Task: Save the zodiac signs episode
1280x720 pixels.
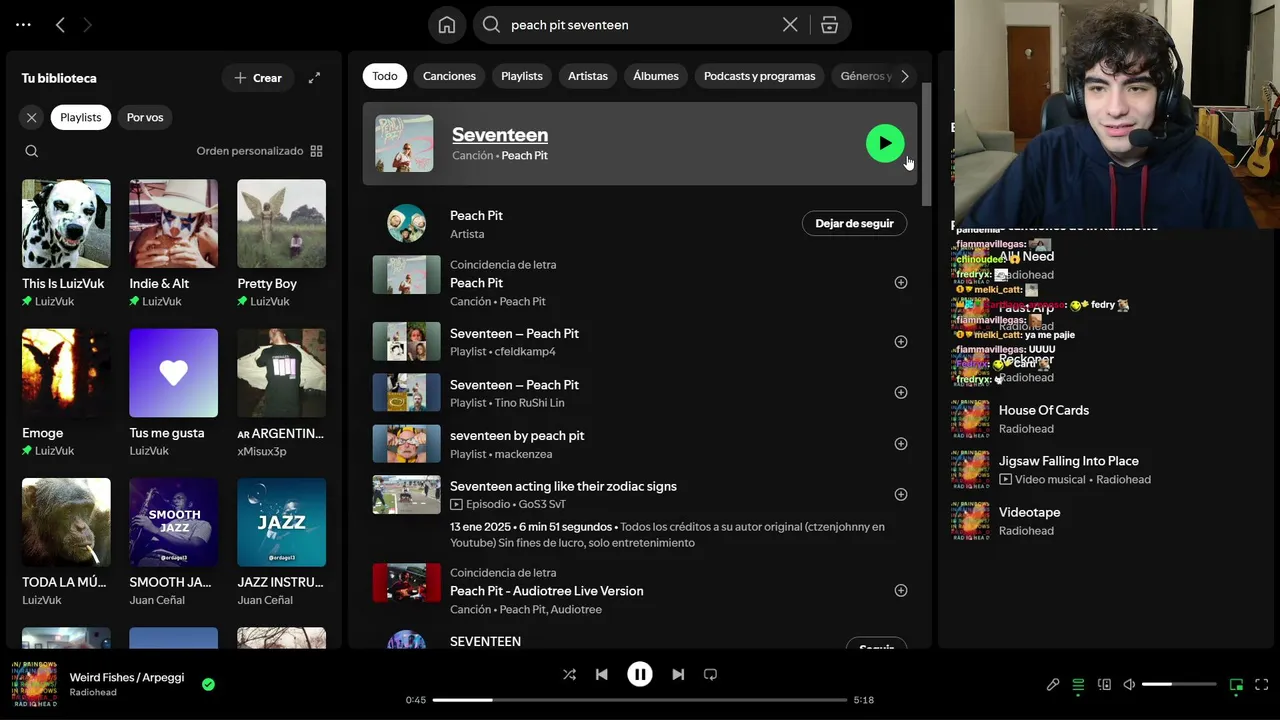Action: [x=901, y=495]
